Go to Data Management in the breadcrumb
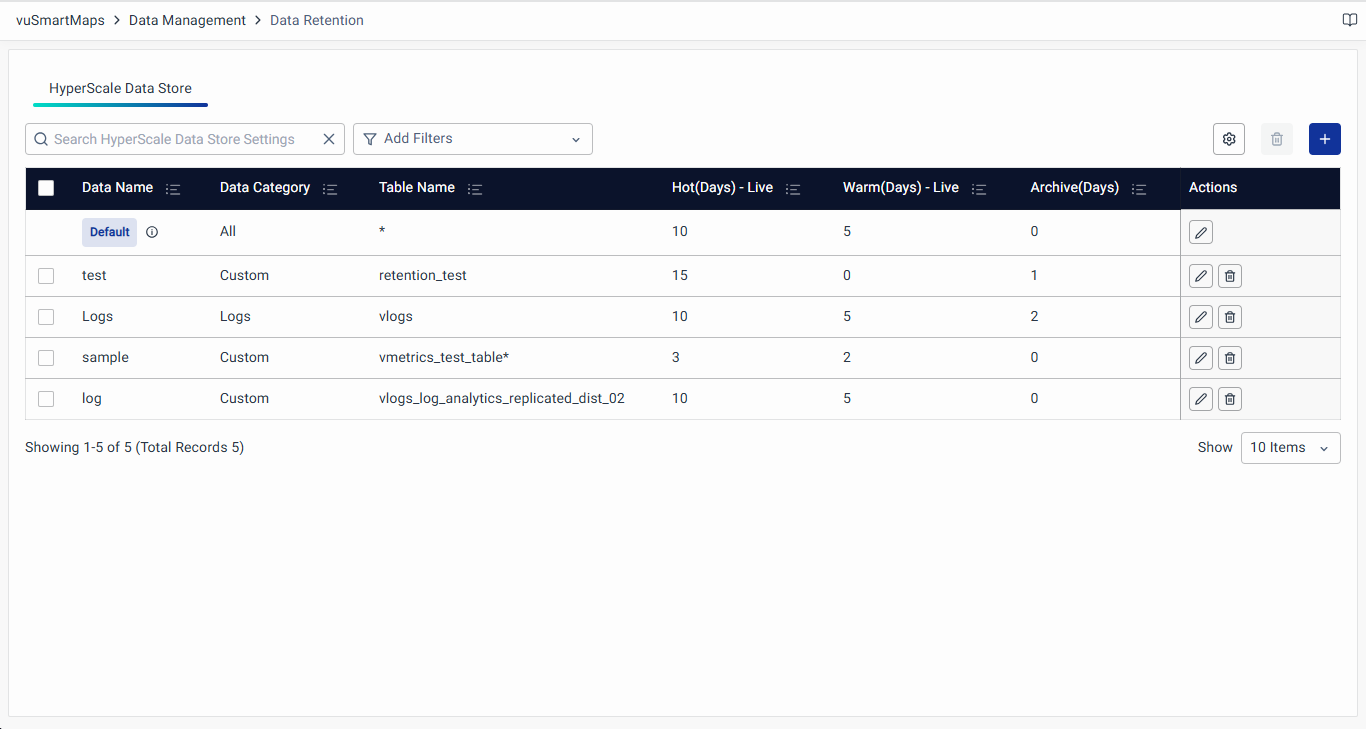This screenshot has width=1366, height=729. (x=187, y=20)
